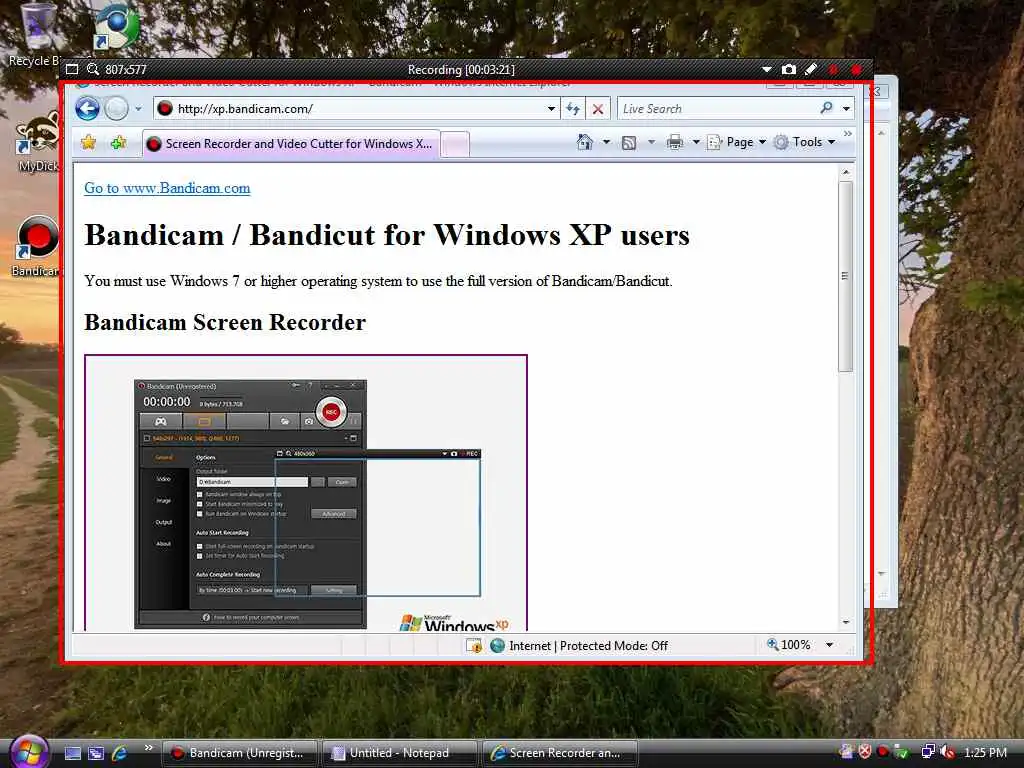Pause the recording with the red pause icon
The height and width of the screenshot is (768, 1024).
833,69
